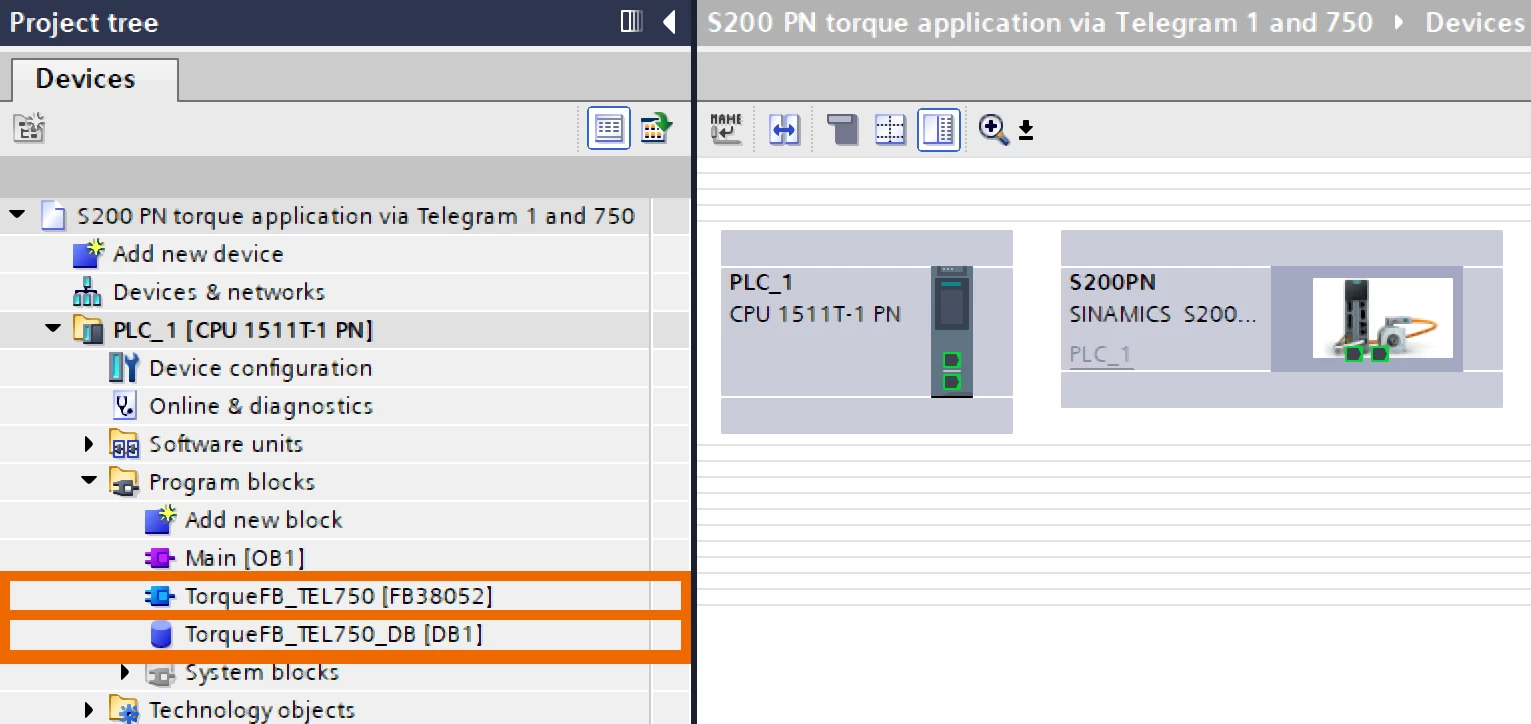
Task: Click the TorqueFB_TEL750 function block icon
Action: pyautogui.click(x=160, y=596)
